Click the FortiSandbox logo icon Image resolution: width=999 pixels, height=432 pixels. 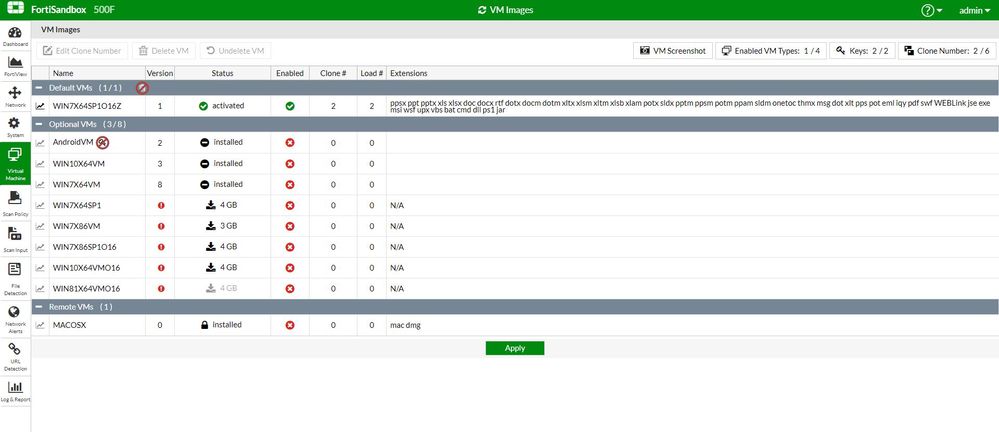click(x=15, y=10)
